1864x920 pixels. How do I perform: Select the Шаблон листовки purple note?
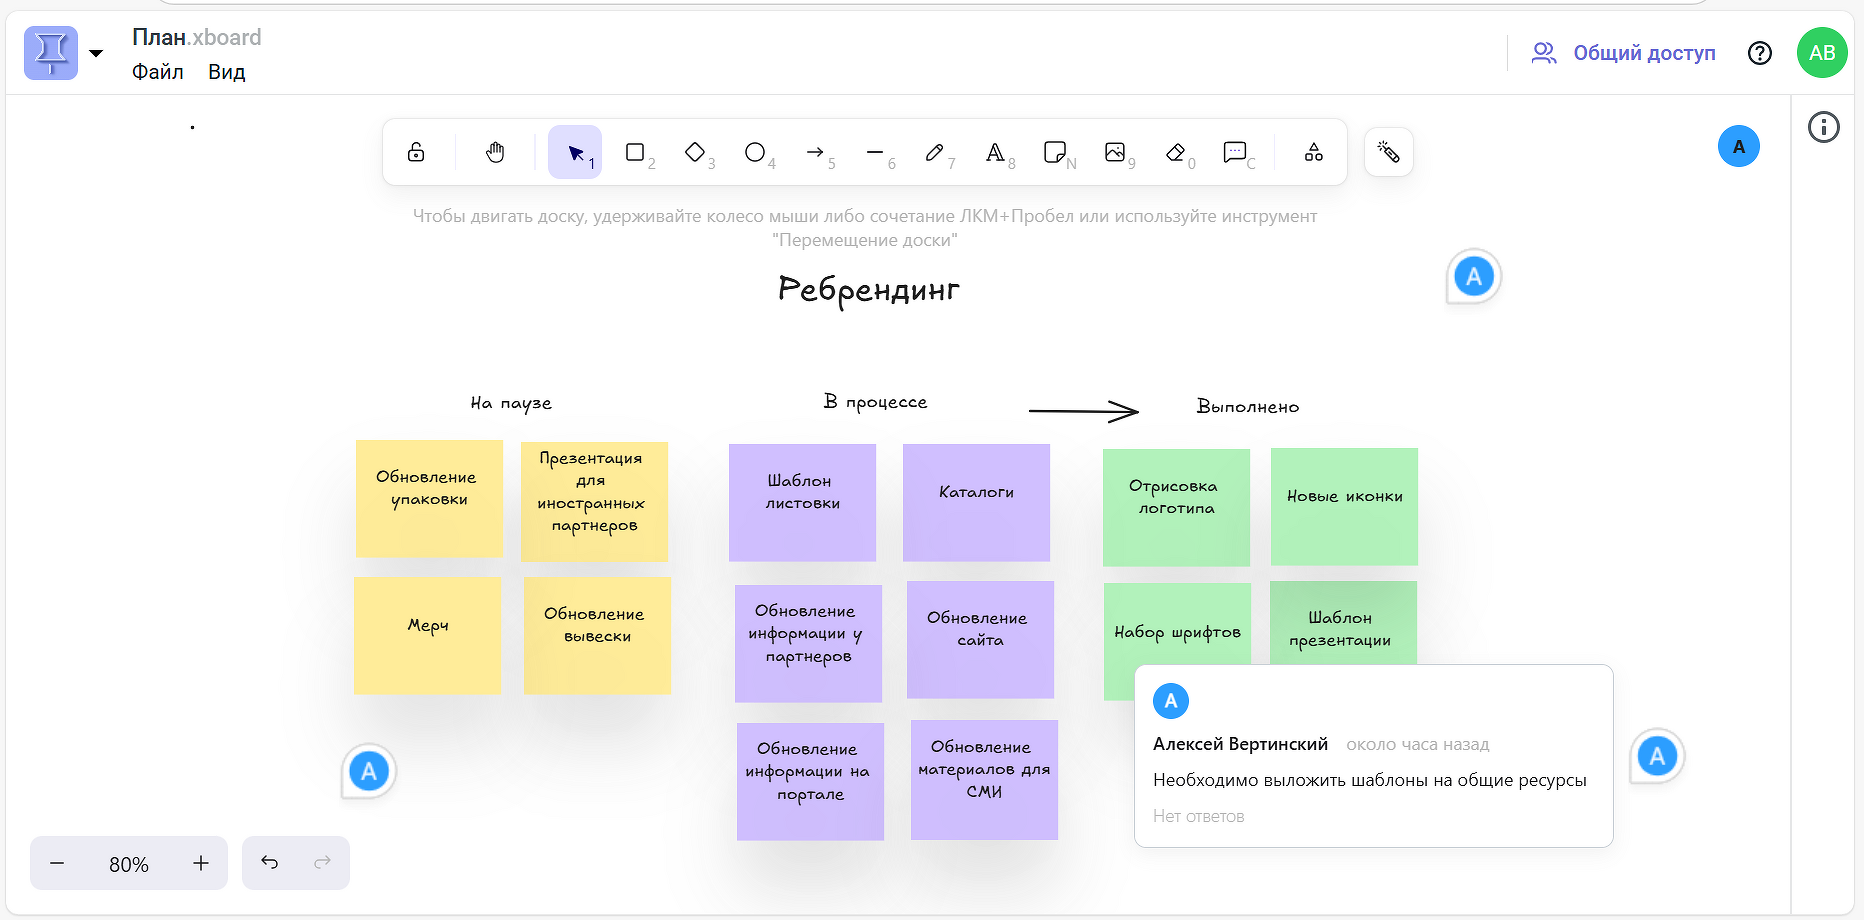[802, 502]
